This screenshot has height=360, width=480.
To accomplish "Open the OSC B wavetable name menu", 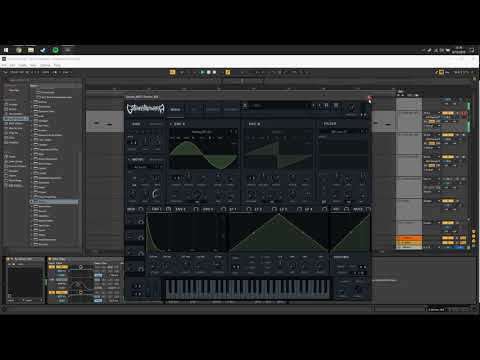I will pos(277,132).
